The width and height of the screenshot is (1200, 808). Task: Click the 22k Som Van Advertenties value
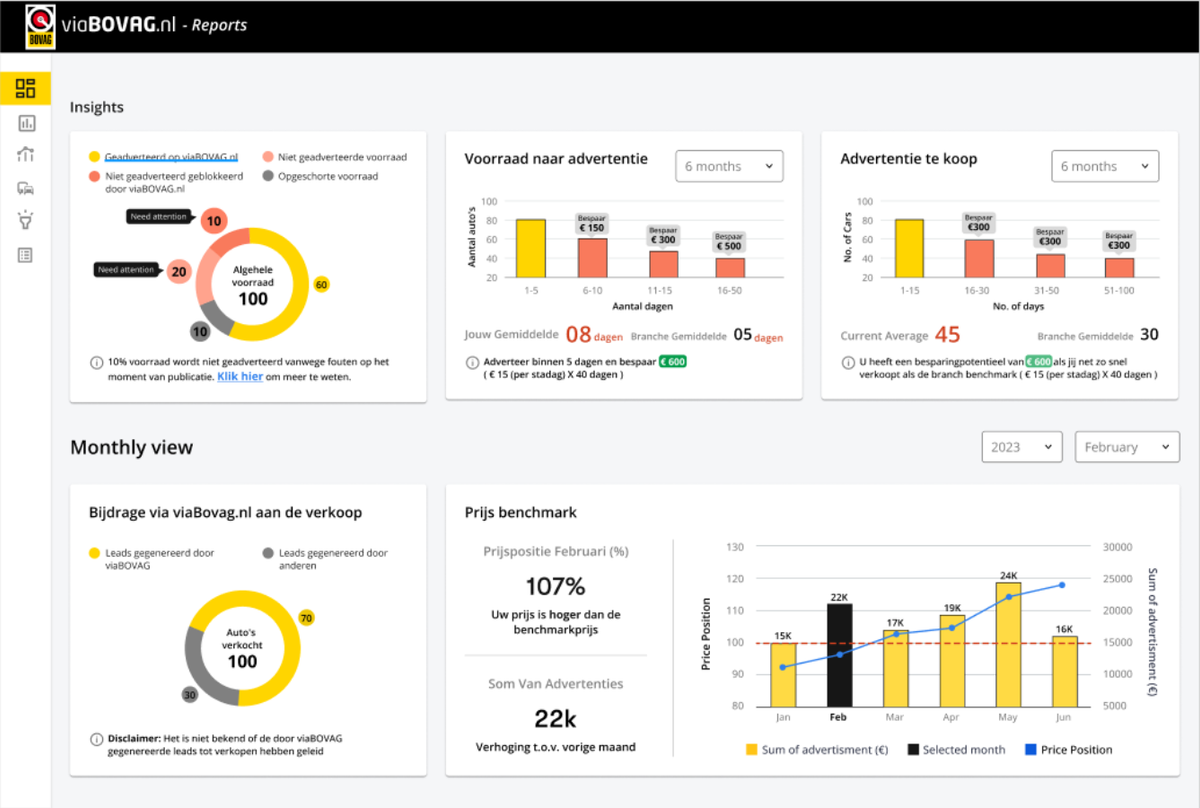pos(555,719)
